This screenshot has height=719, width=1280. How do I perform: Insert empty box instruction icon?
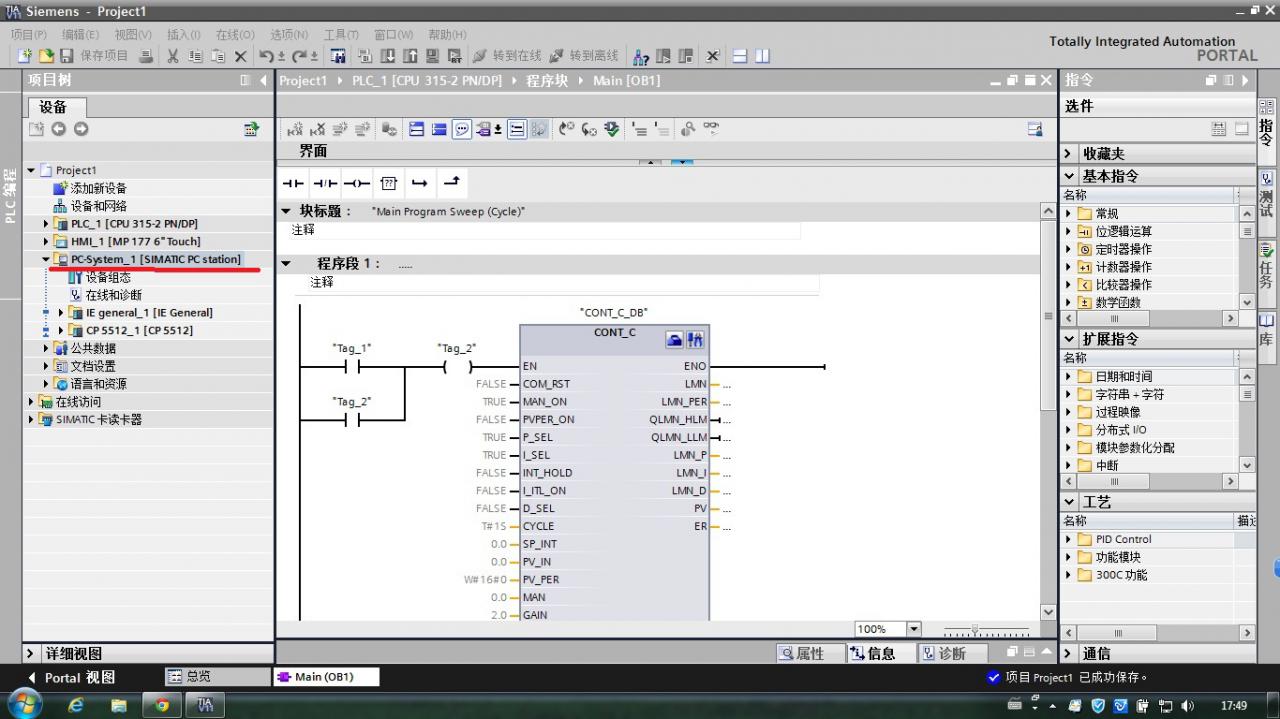tap(389, 183)
